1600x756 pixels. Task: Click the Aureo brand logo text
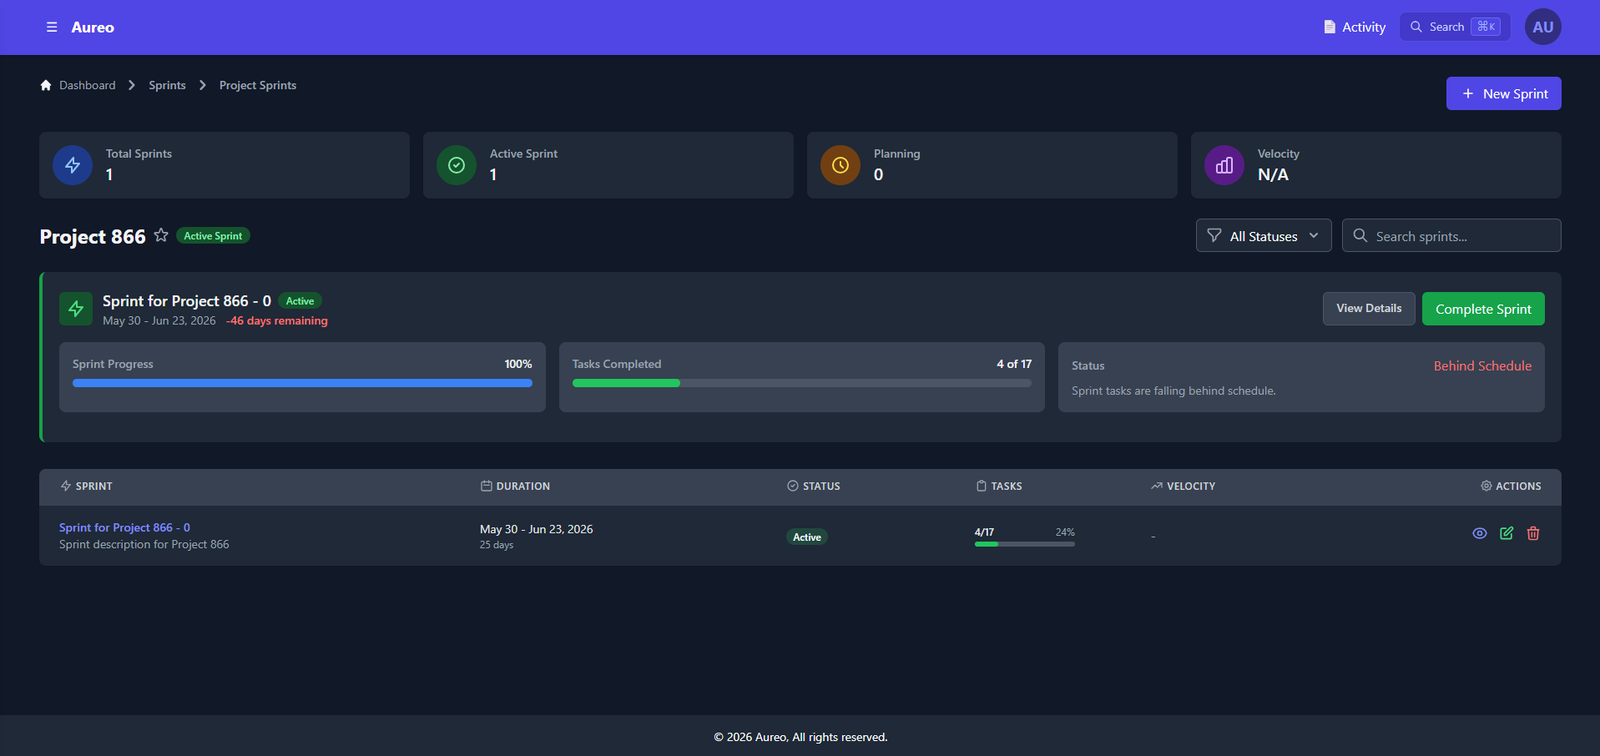point(92,27)
